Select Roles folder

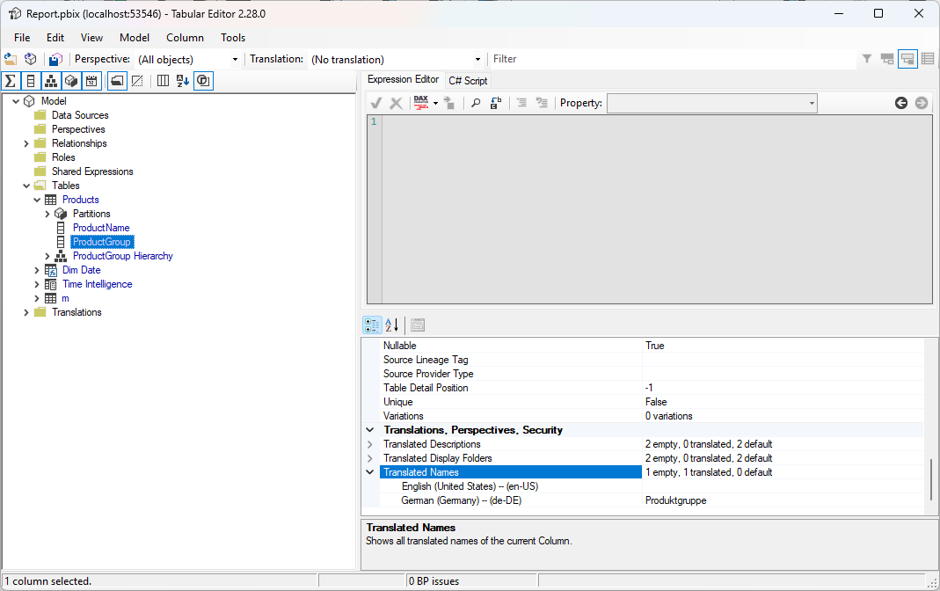tap(64, 158)
